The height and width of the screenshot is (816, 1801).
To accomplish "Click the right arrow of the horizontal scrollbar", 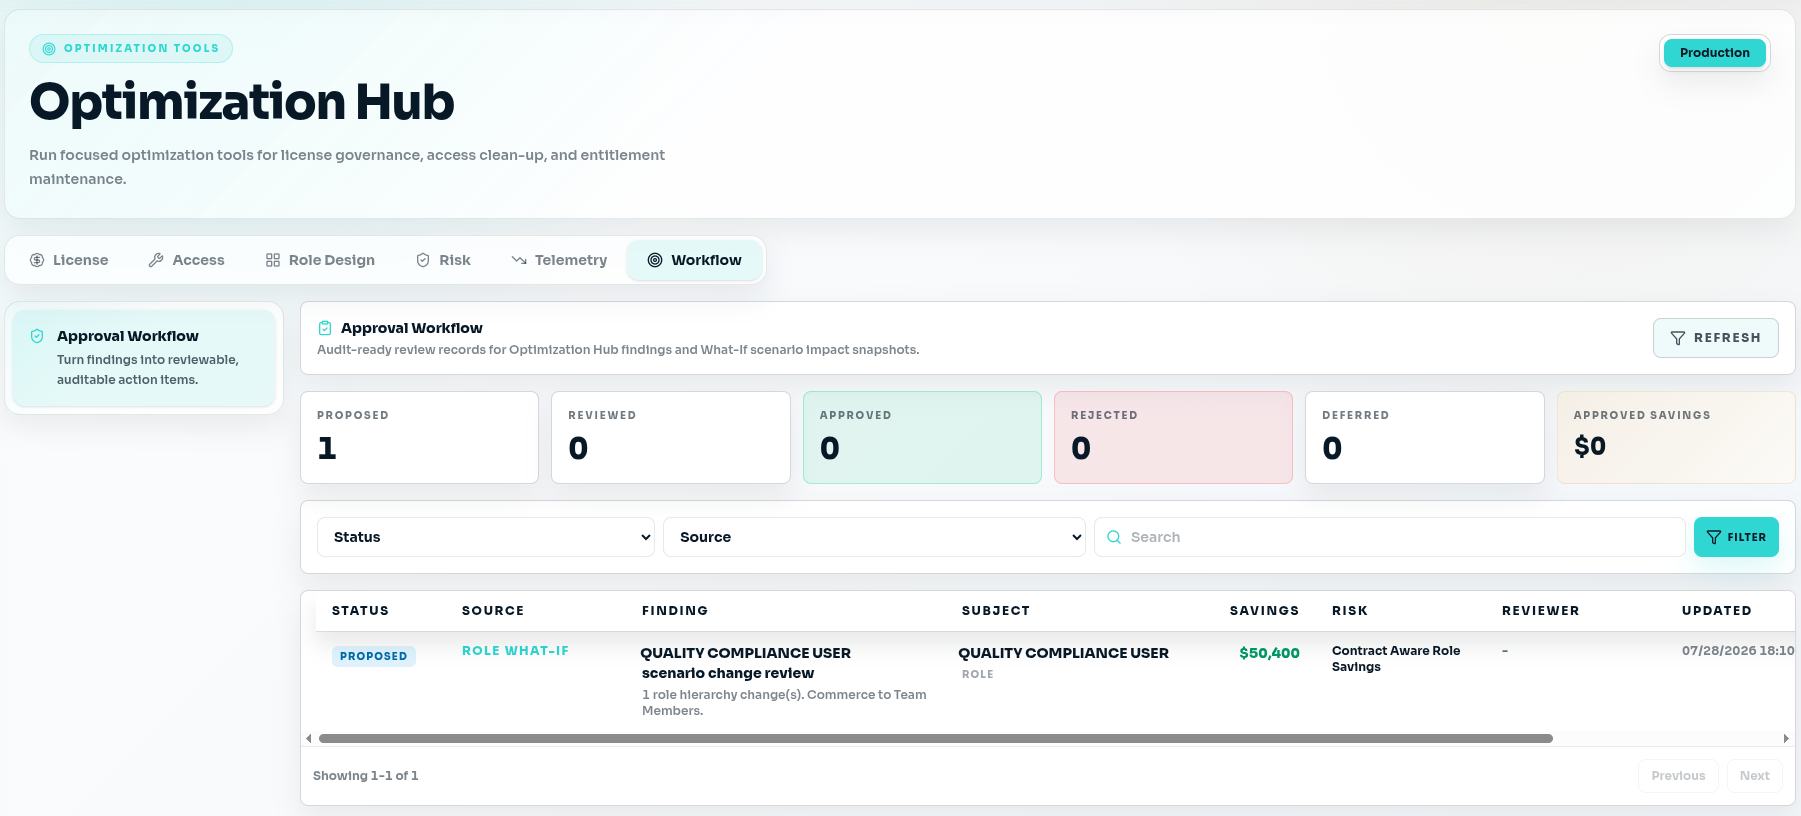I will [1786, 738].
